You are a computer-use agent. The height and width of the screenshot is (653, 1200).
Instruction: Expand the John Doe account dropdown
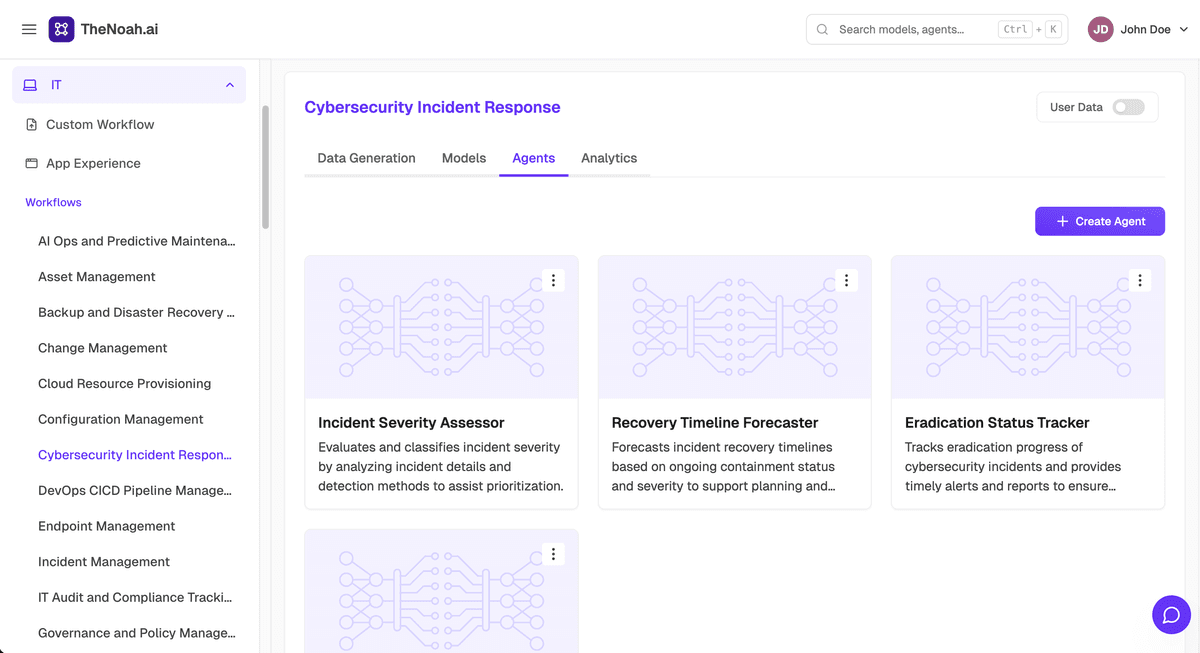tap(1184, 29)
